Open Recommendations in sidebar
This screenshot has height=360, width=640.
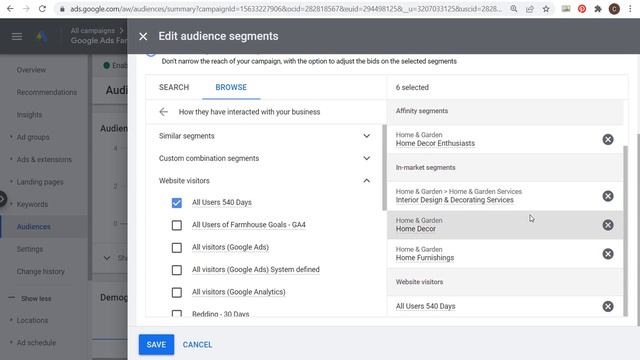pyautogui.click(x=47, y=92)
